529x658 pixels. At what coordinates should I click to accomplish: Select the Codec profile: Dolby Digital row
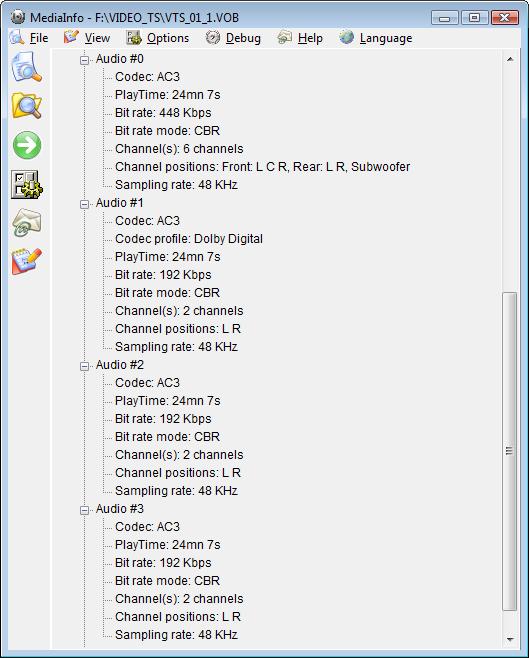pyautogui.click(x=189, y=239)
